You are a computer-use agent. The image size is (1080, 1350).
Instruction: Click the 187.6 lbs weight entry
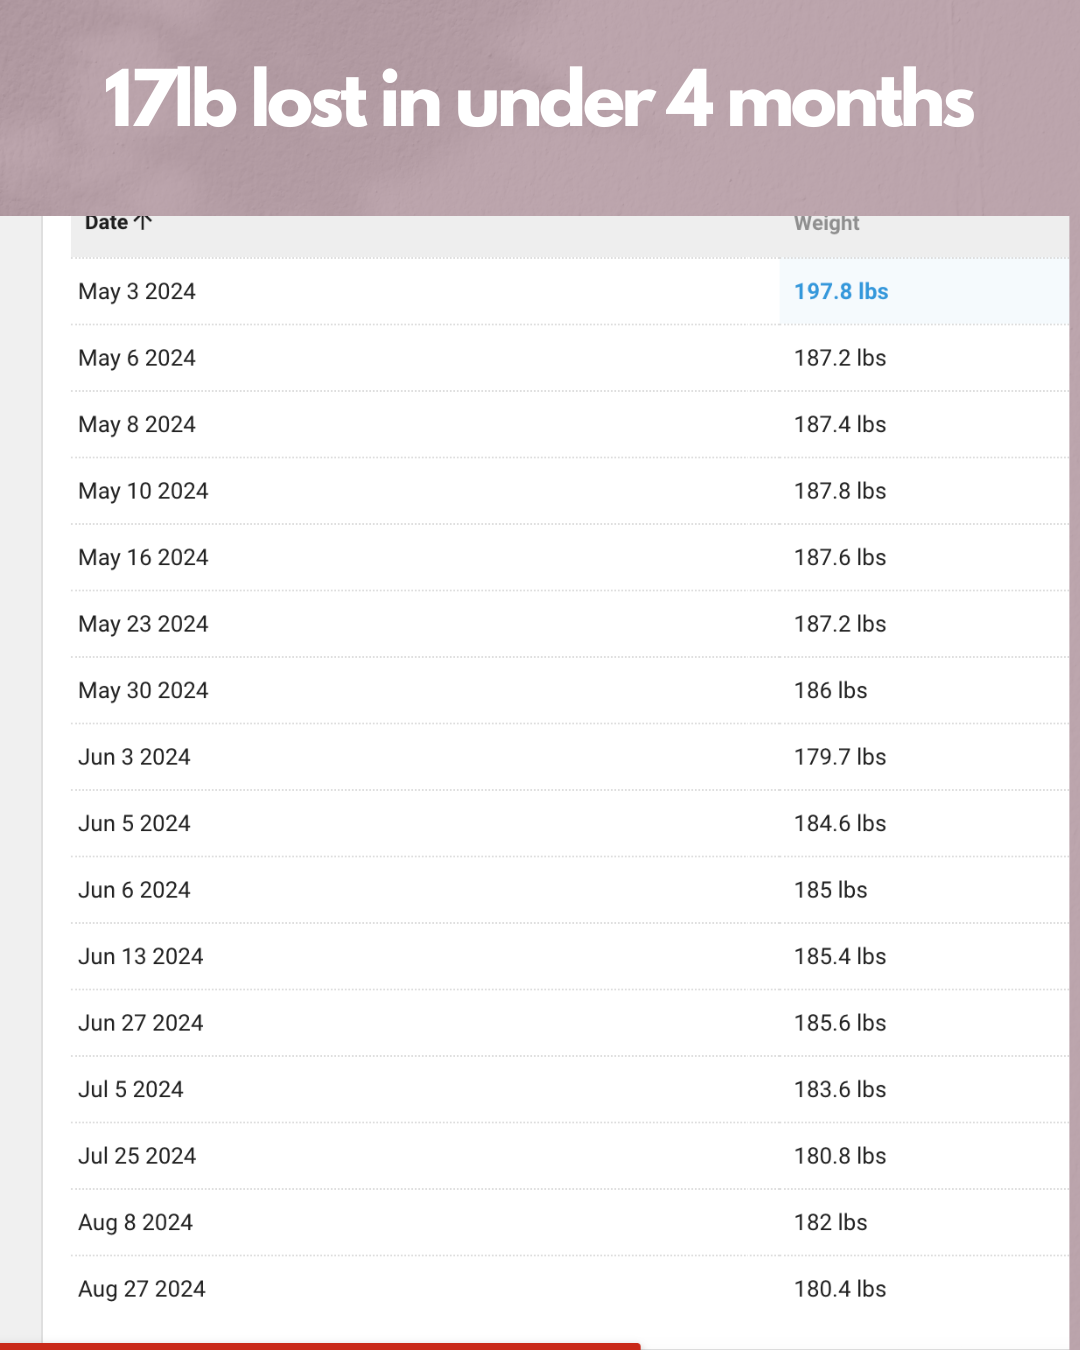pyautogui.click(x=840, y=558)
